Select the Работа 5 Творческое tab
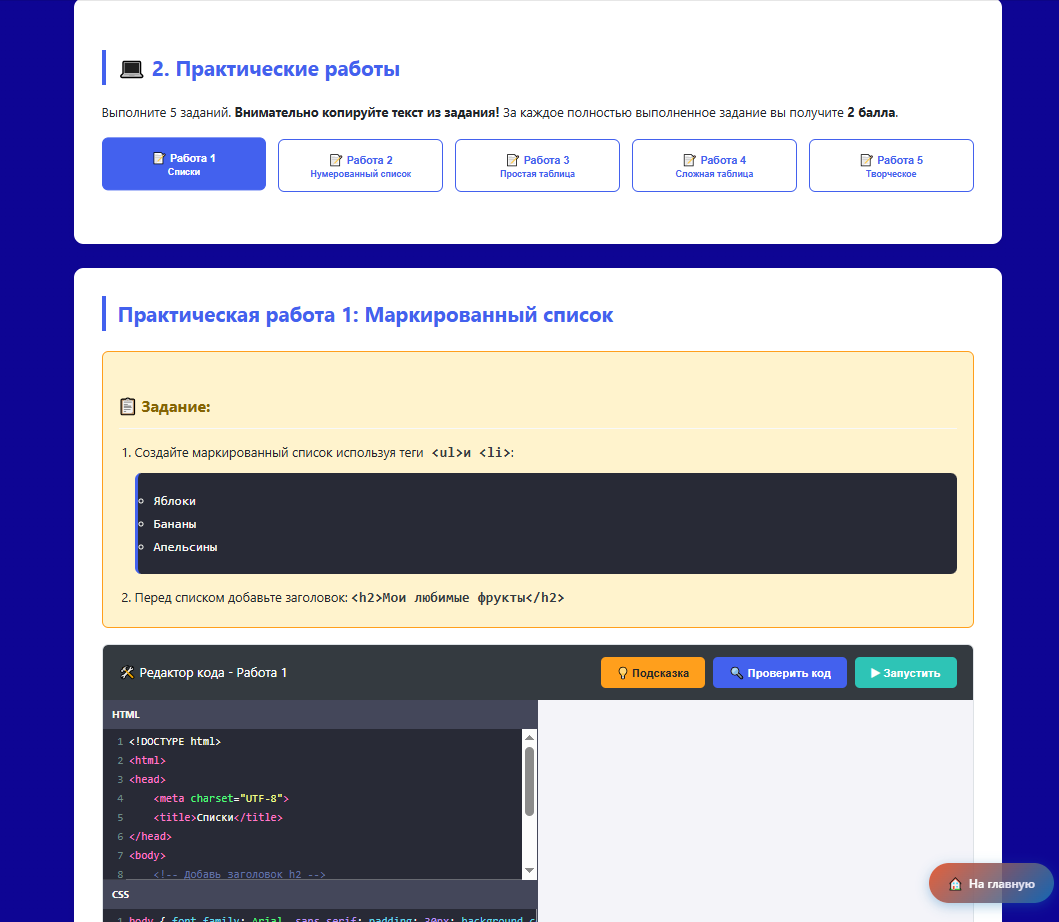Image resolution: width=1059 pixels, height=922 pixels. (892, 165)
